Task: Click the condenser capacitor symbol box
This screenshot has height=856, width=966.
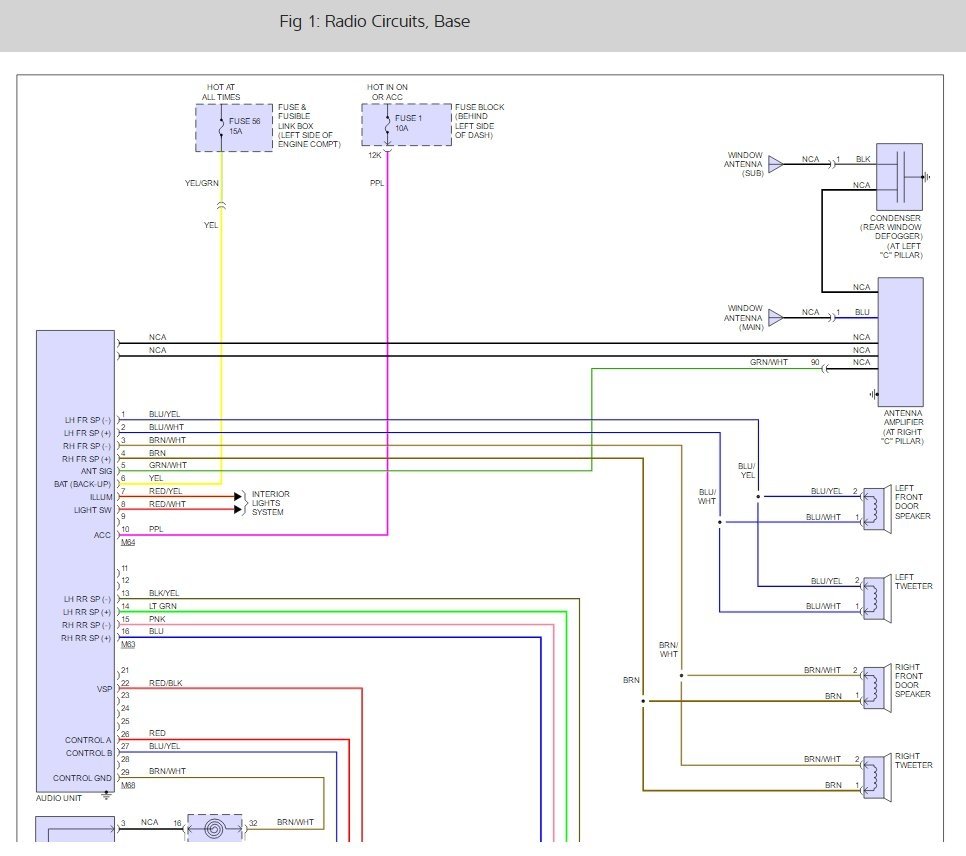Action: (x=899, y=177)
